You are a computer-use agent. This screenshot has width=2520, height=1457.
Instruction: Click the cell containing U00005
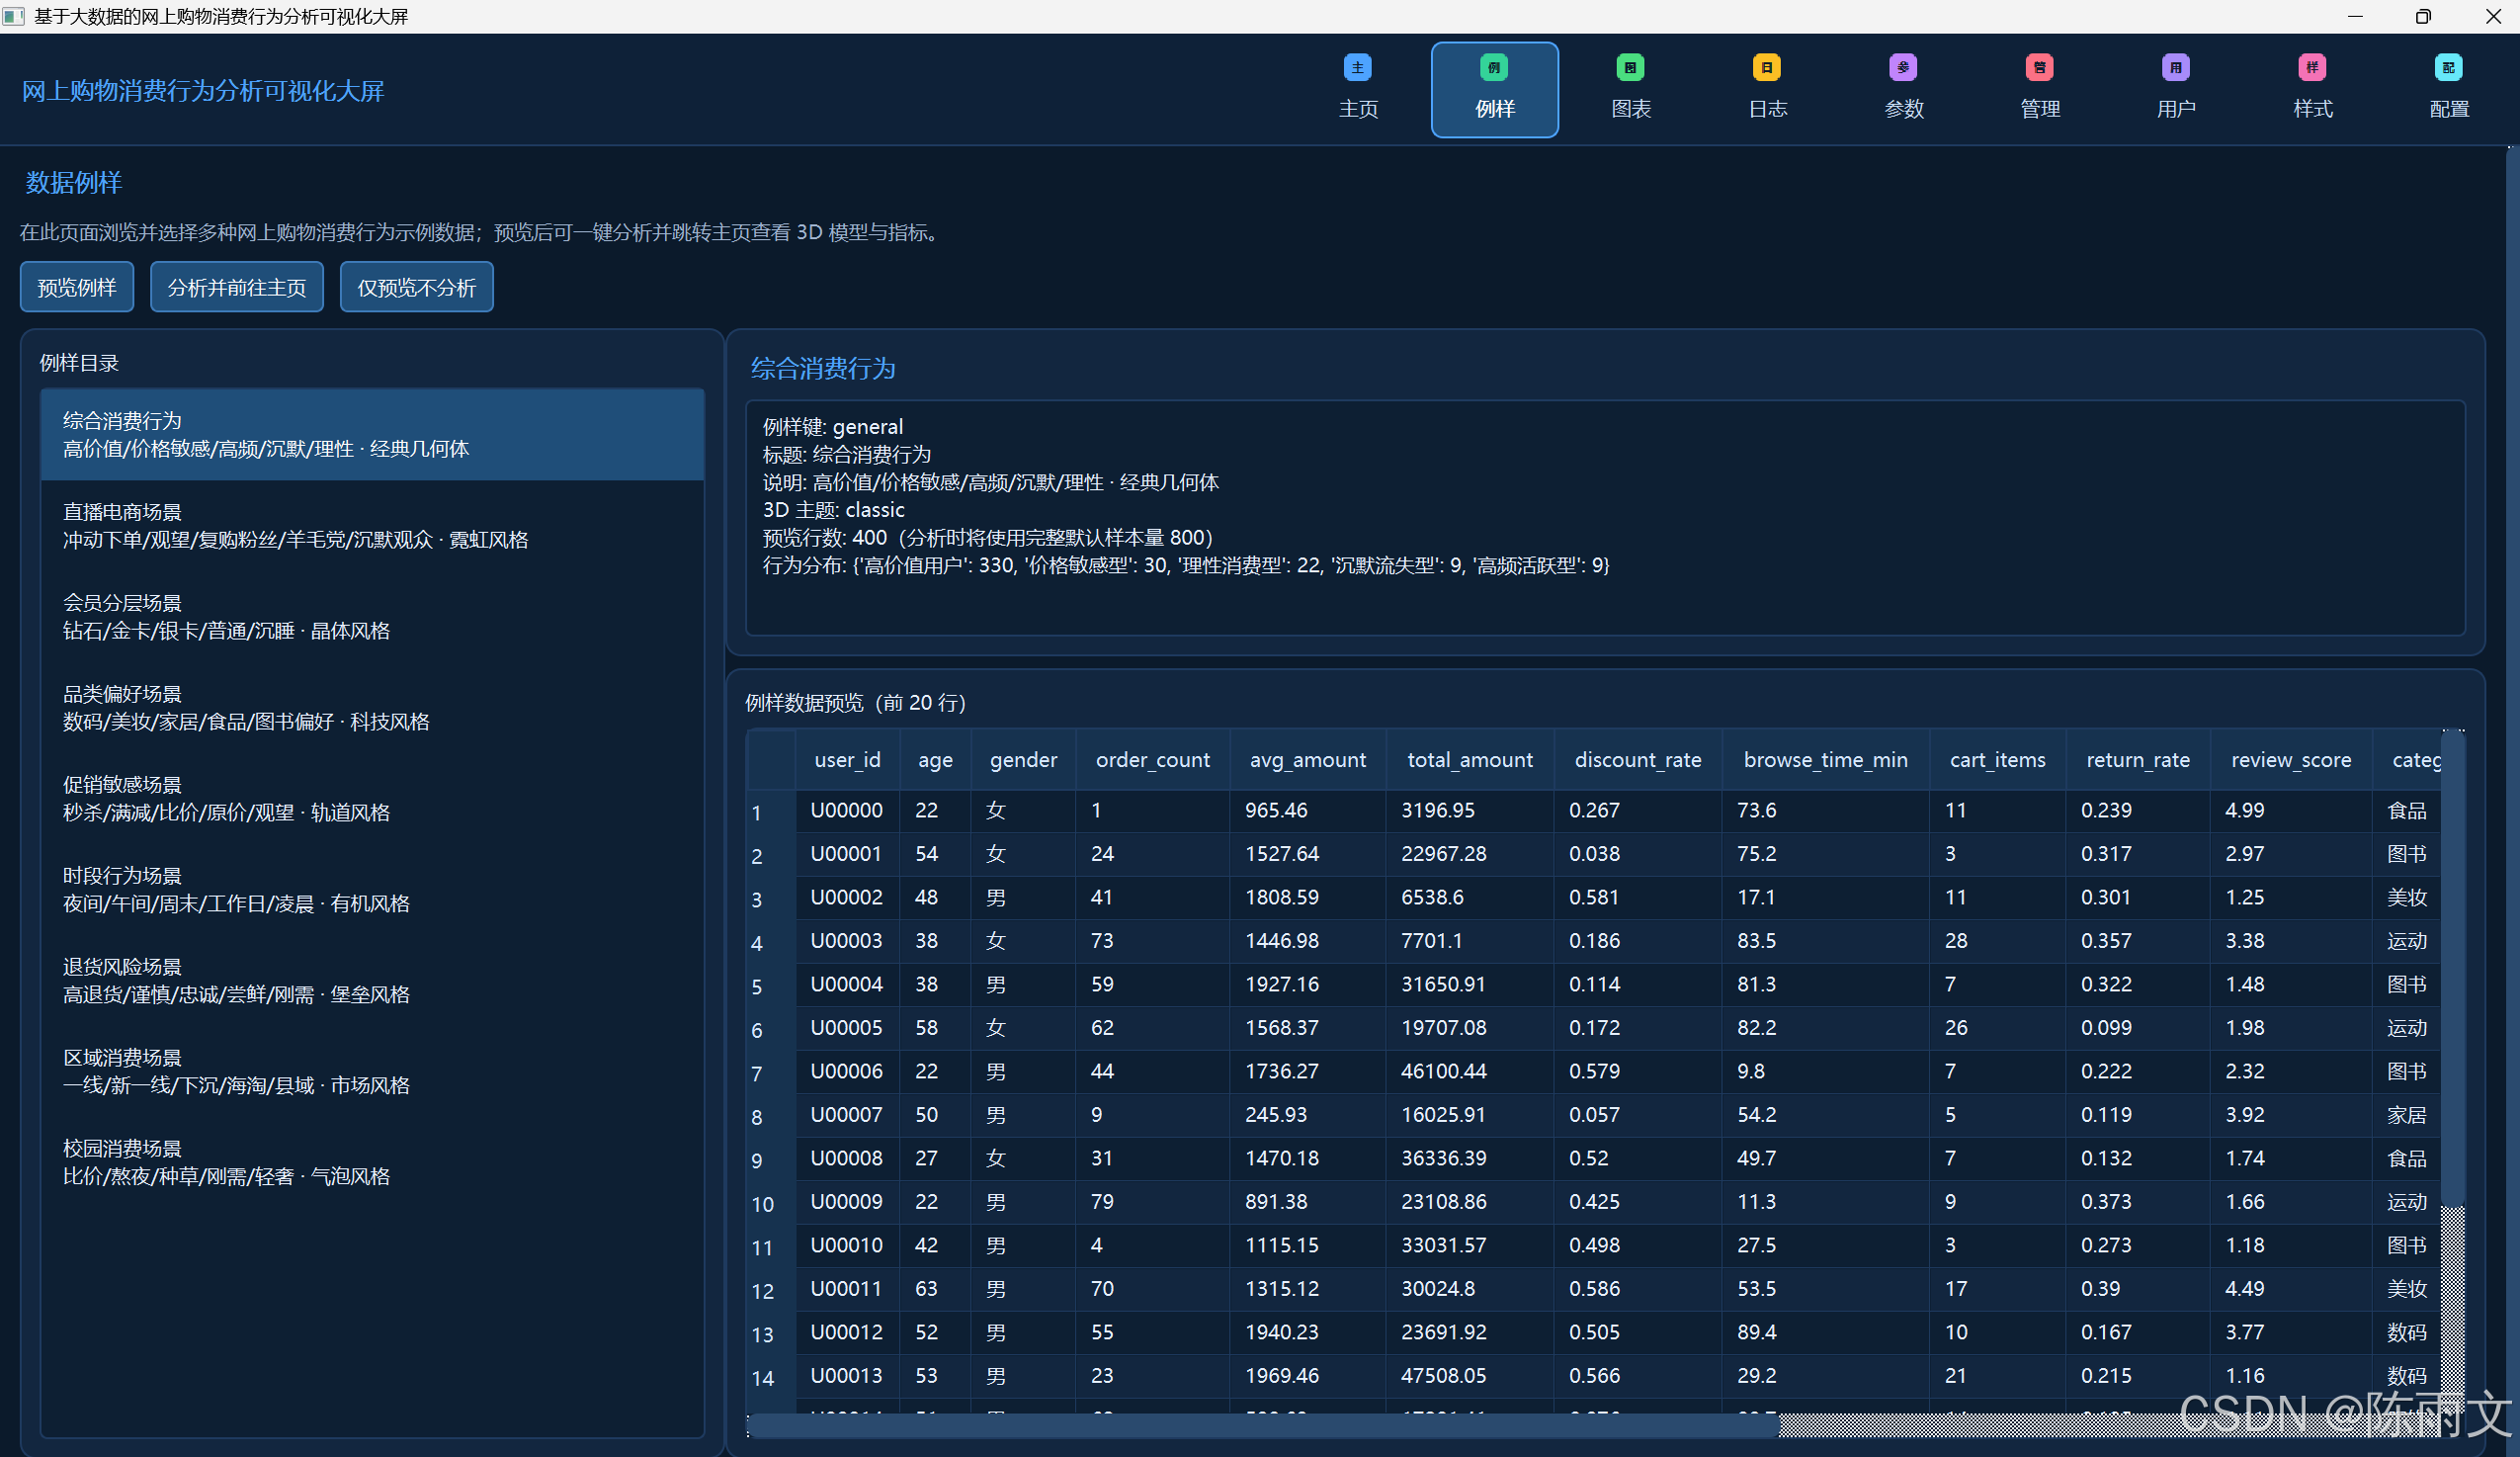[x=848, y=1028]
